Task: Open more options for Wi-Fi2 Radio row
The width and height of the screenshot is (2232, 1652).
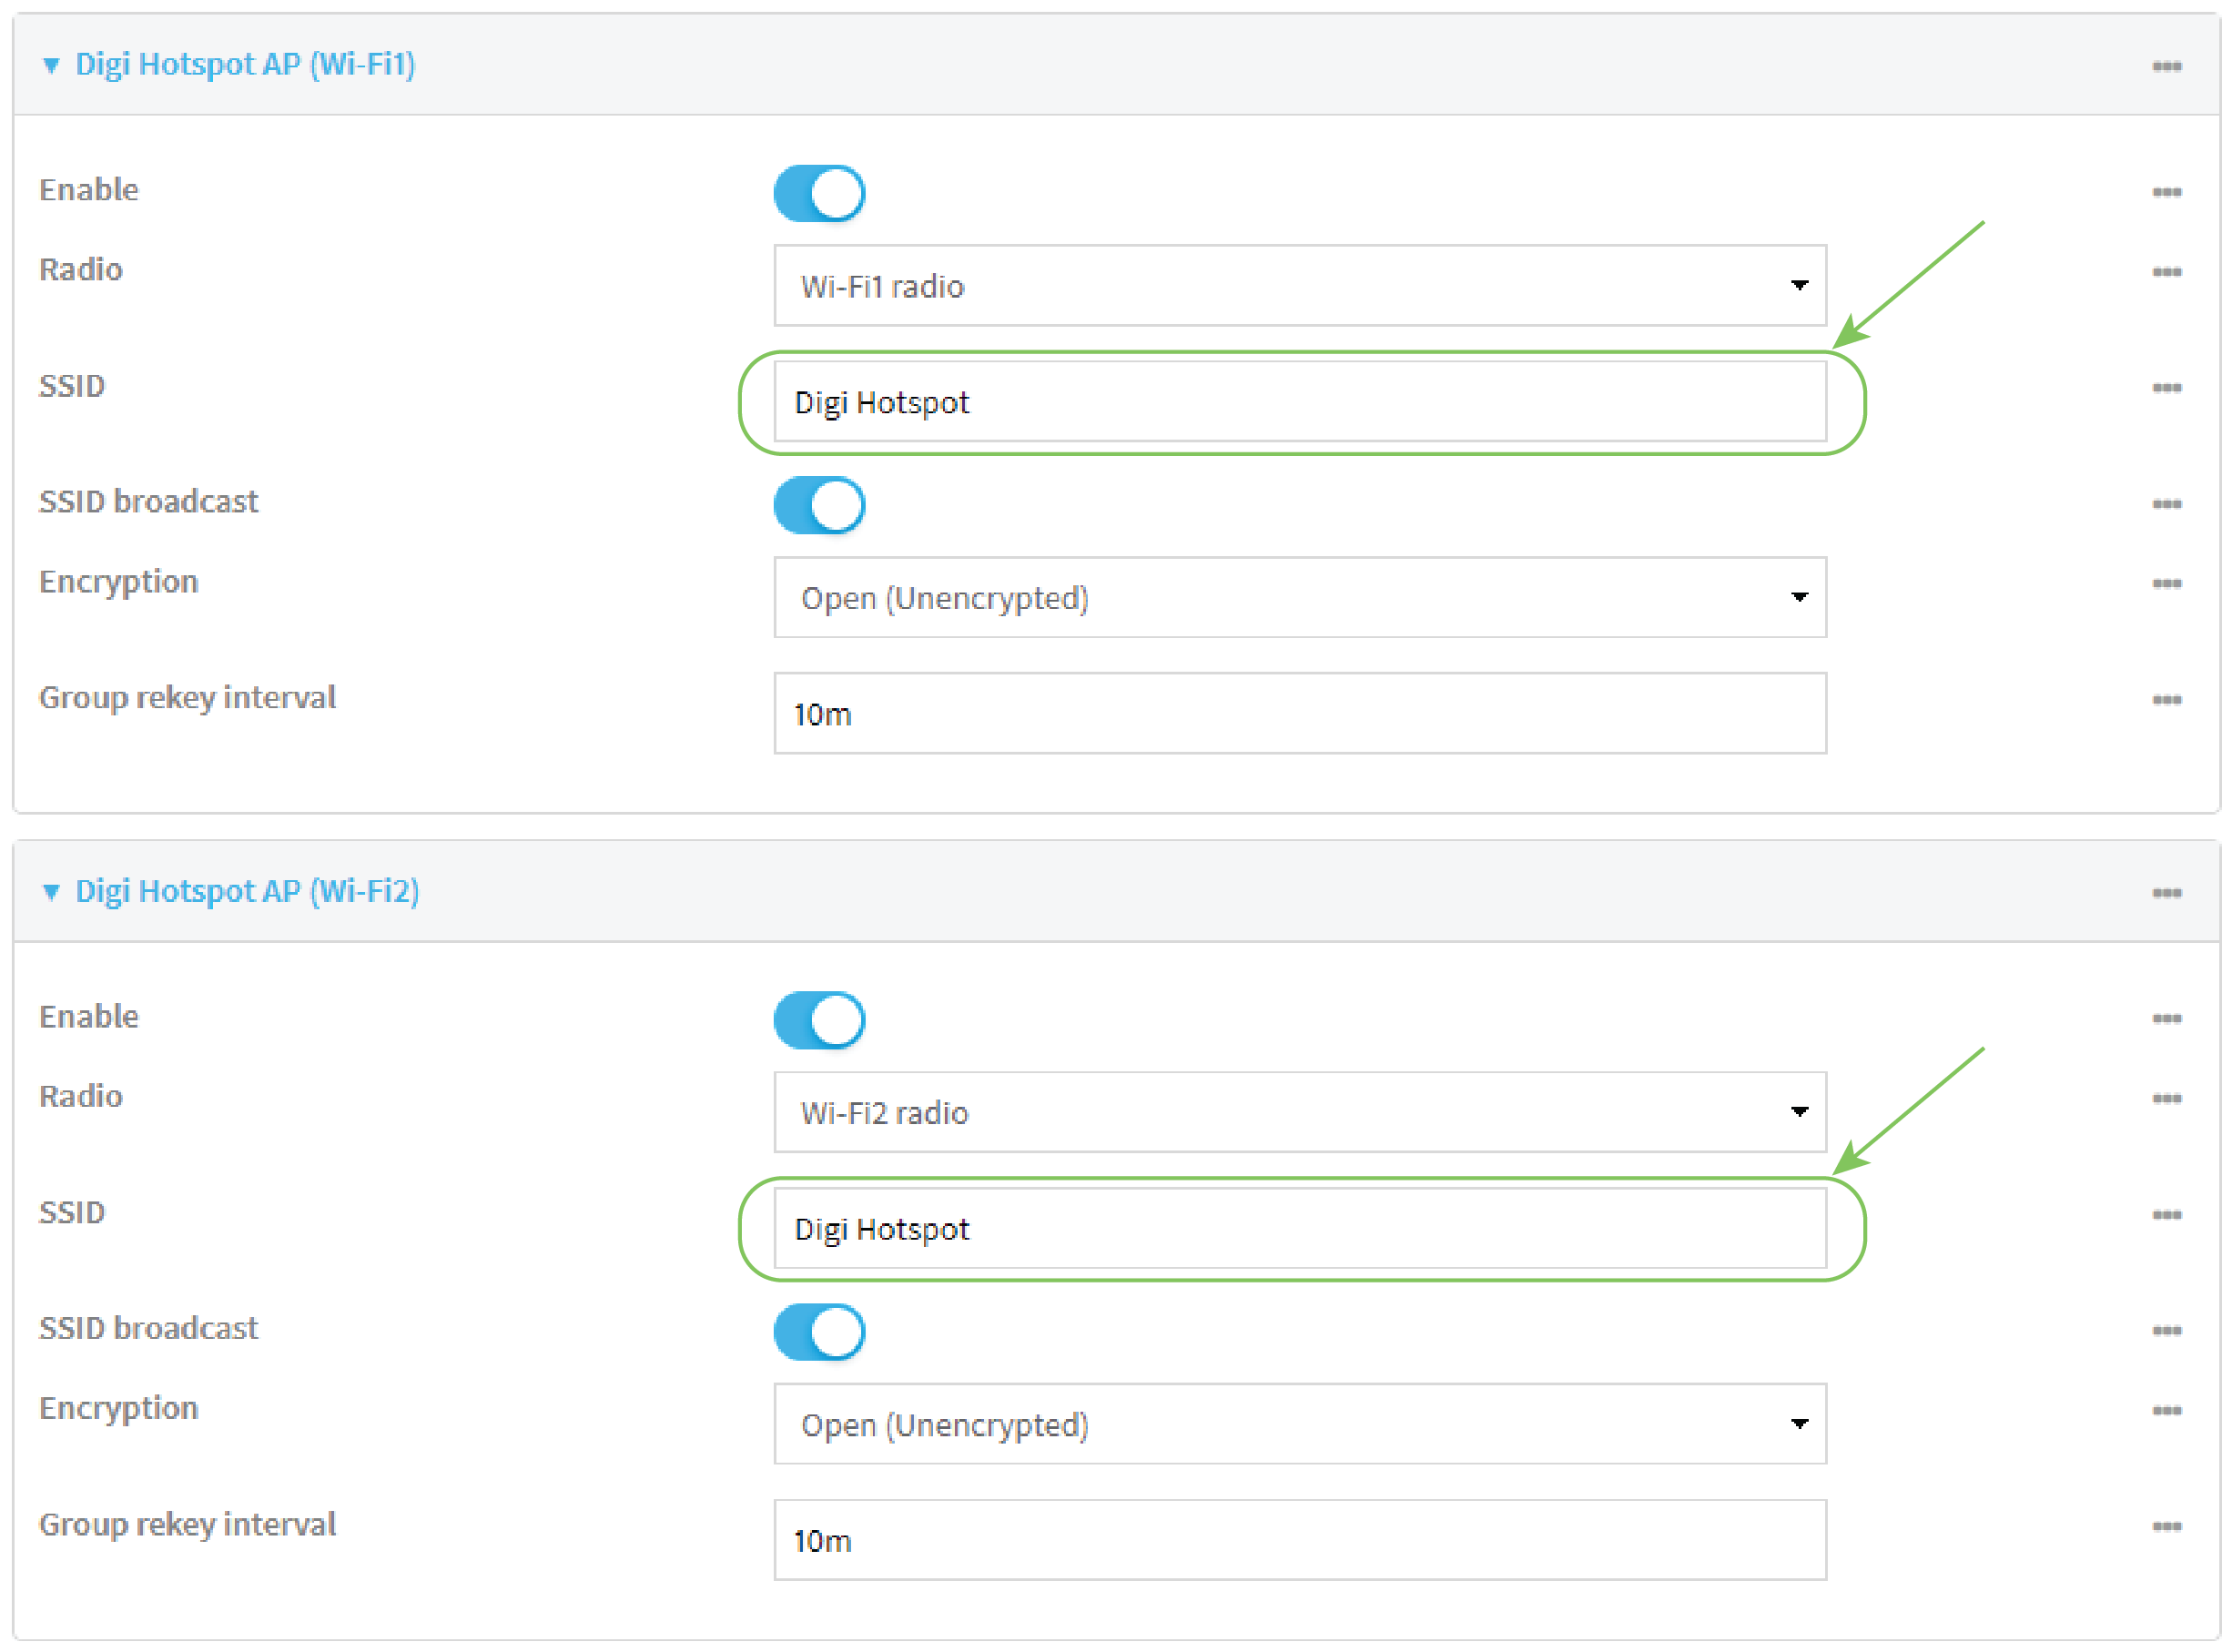Action: coord(2166,1099)
